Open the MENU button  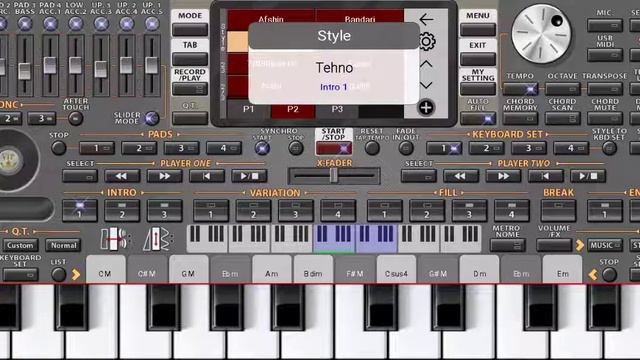coord(478,30)
